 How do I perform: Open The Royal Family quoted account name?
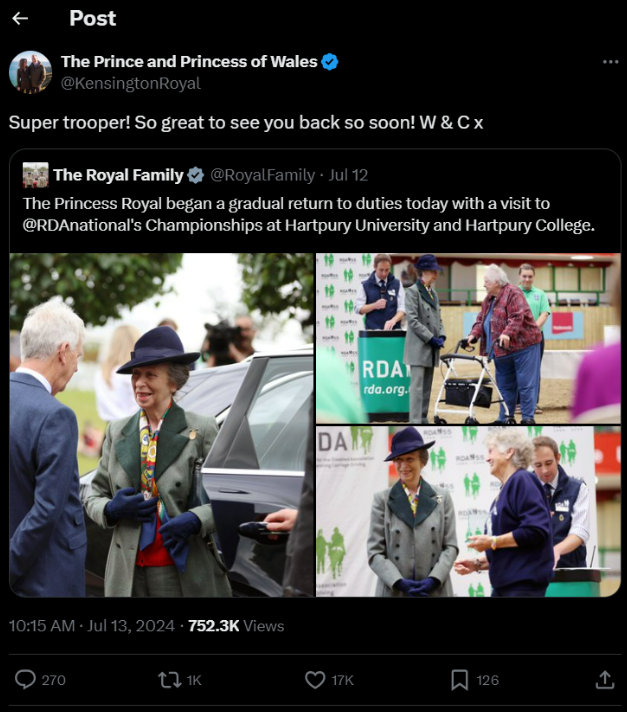pyautogui.click(x=118, y=175)
